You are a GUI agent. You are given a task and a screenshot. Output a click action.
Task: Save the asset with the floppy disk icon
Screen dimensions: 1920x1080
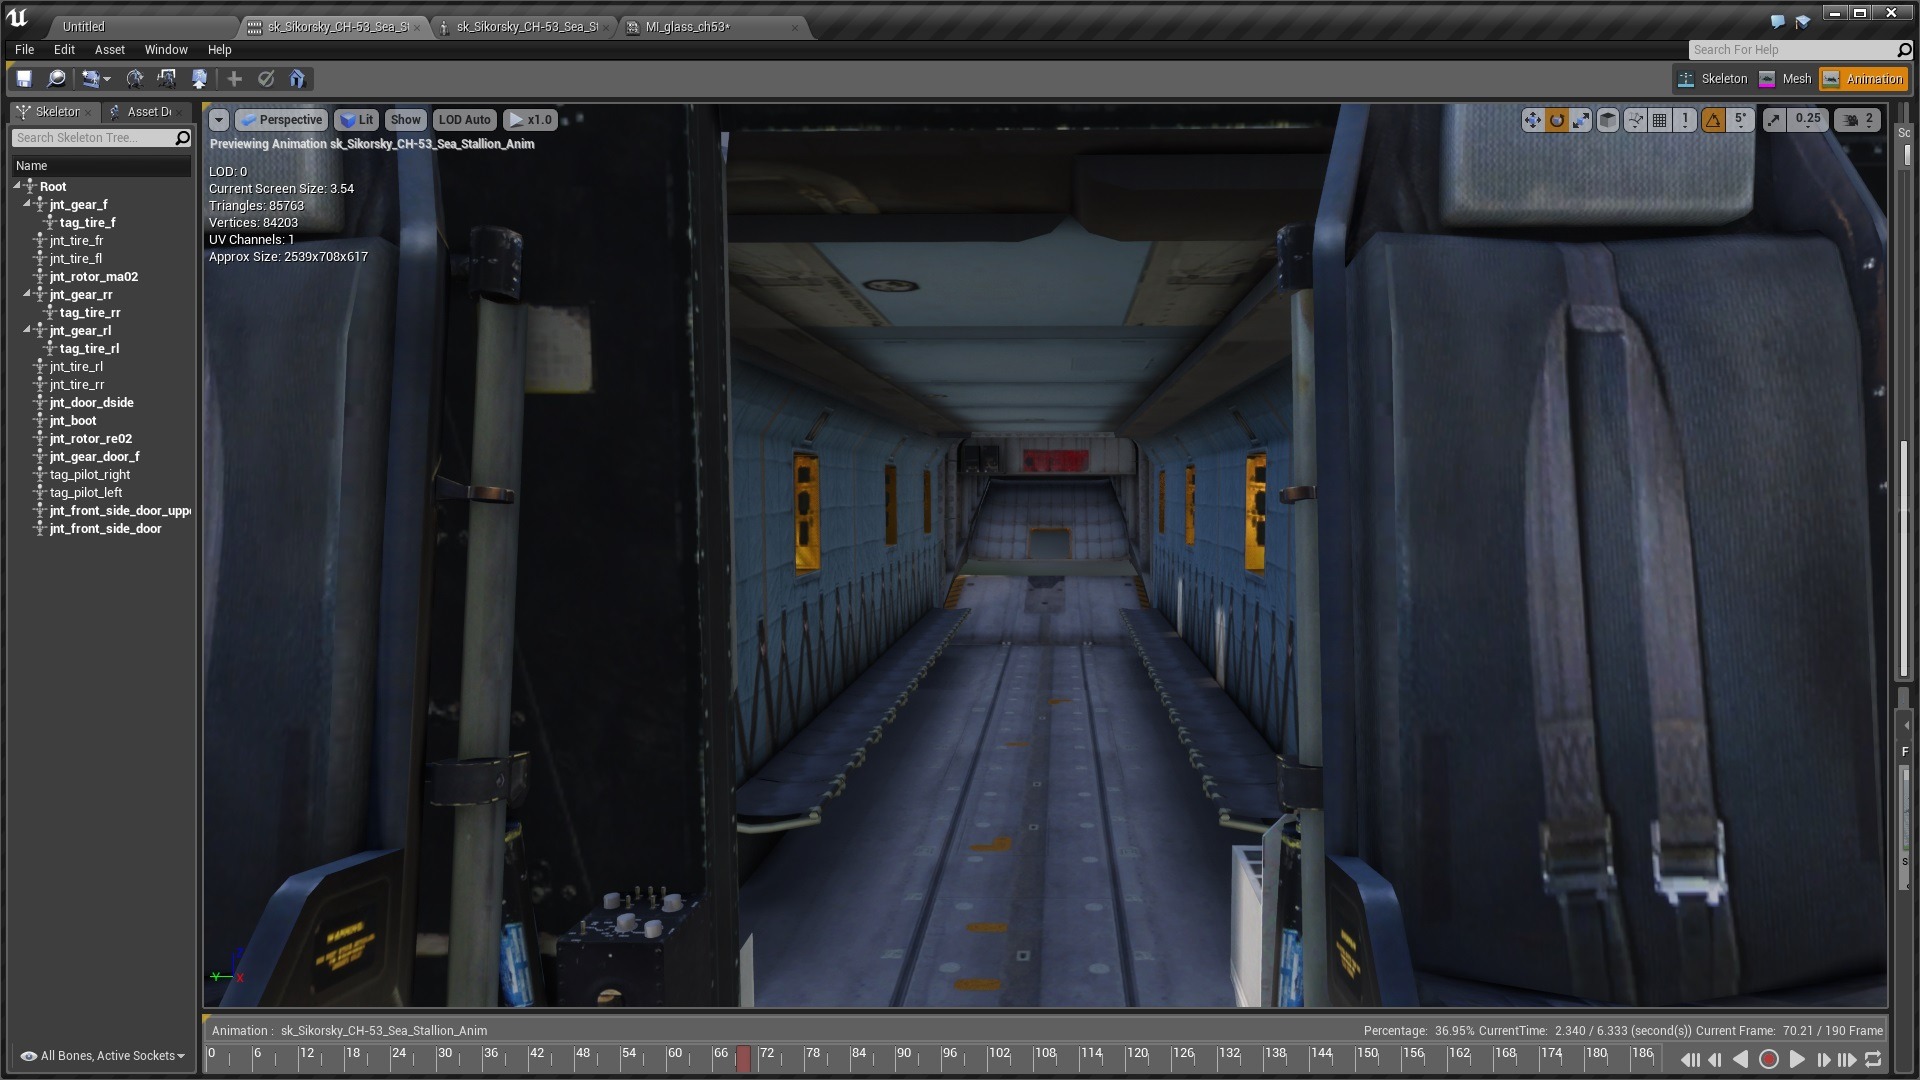click(24, 79)
